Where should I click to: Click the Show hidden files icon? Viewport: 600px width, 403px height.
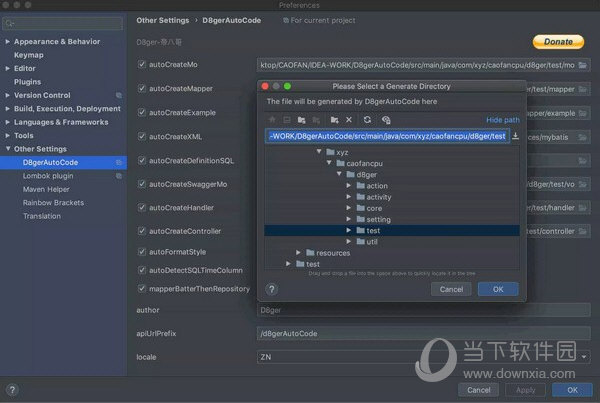[x=386, y=120]
